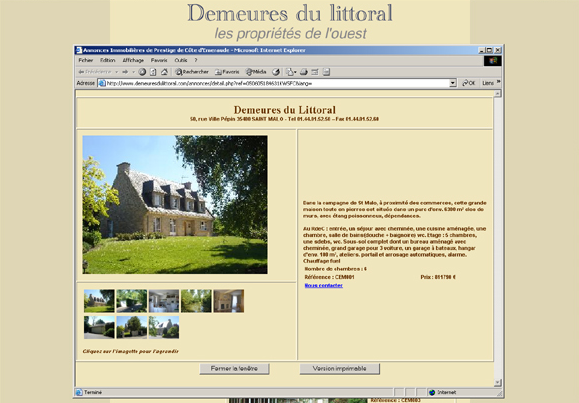
Task: Click the Terminé status text
Action: [93, 392]
